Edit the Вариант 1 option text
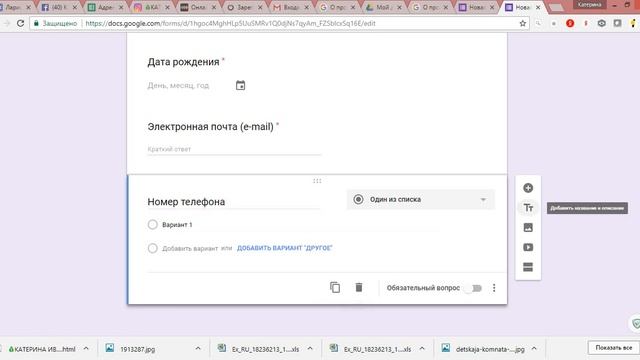This screenshot has height=360, width=640. click(177, 225)
